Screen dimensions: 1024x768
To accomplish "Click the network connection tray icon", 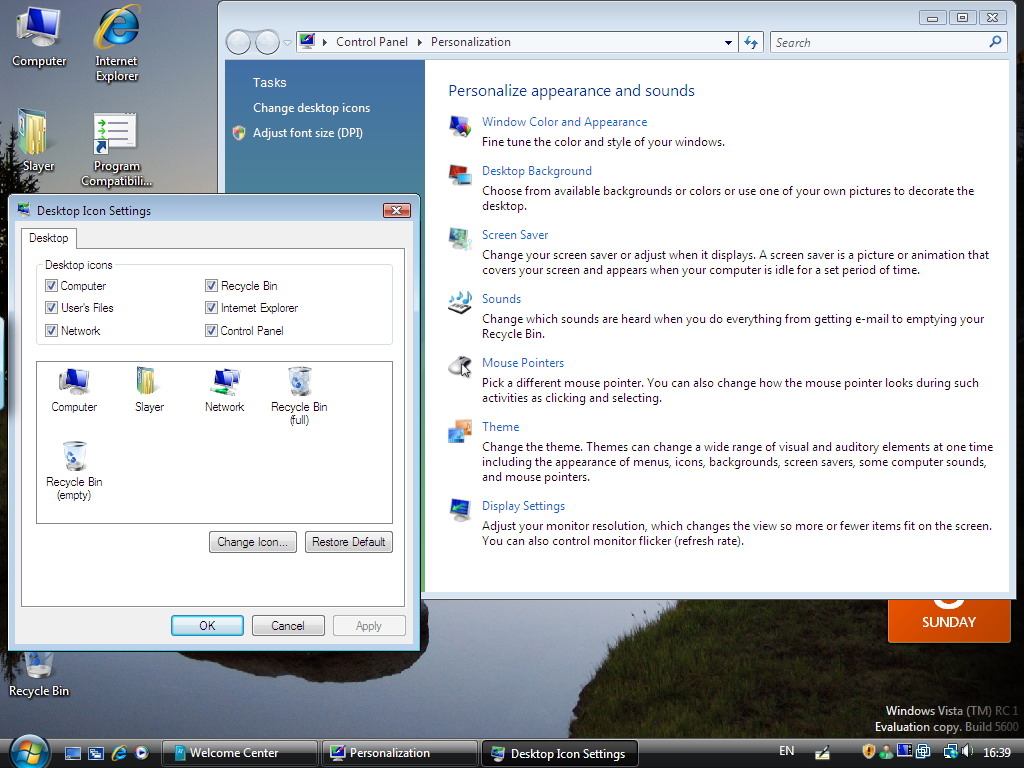I will 950,752.
